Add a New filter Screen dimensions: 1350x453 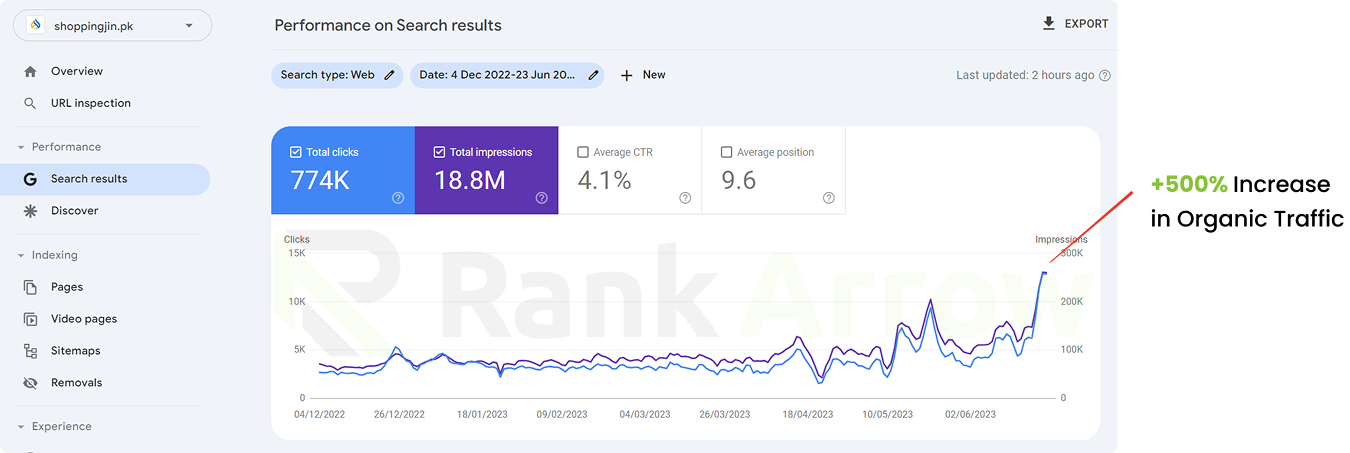pos(643,75)
